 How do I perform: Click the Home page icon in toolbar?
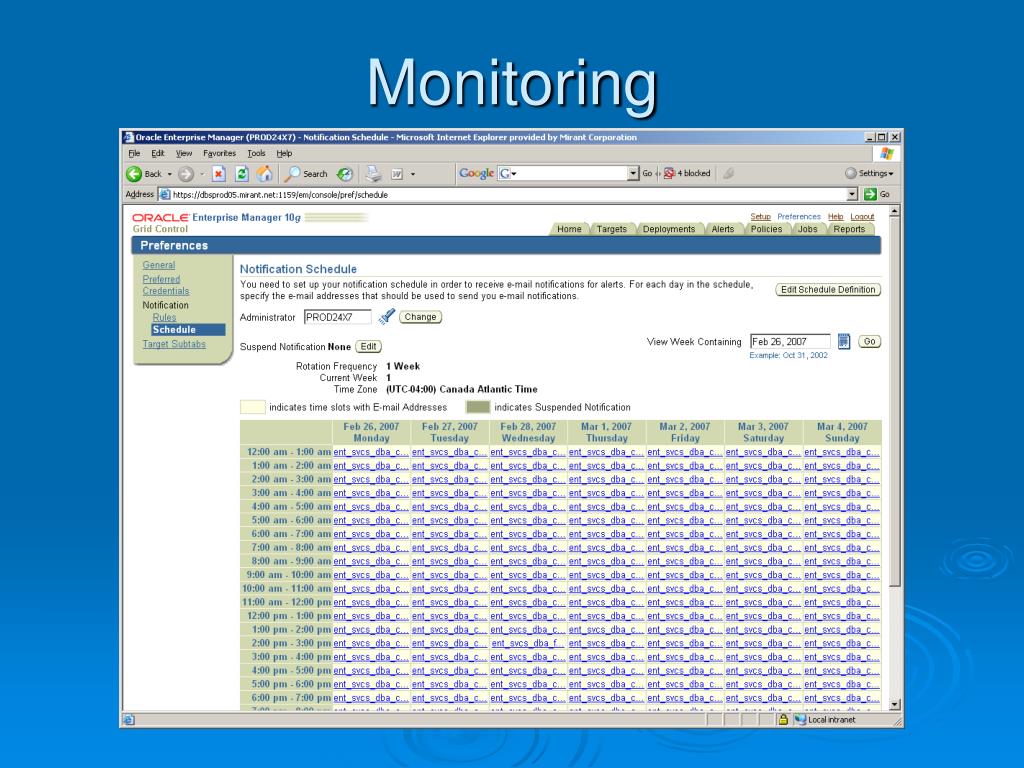point(264,173)
